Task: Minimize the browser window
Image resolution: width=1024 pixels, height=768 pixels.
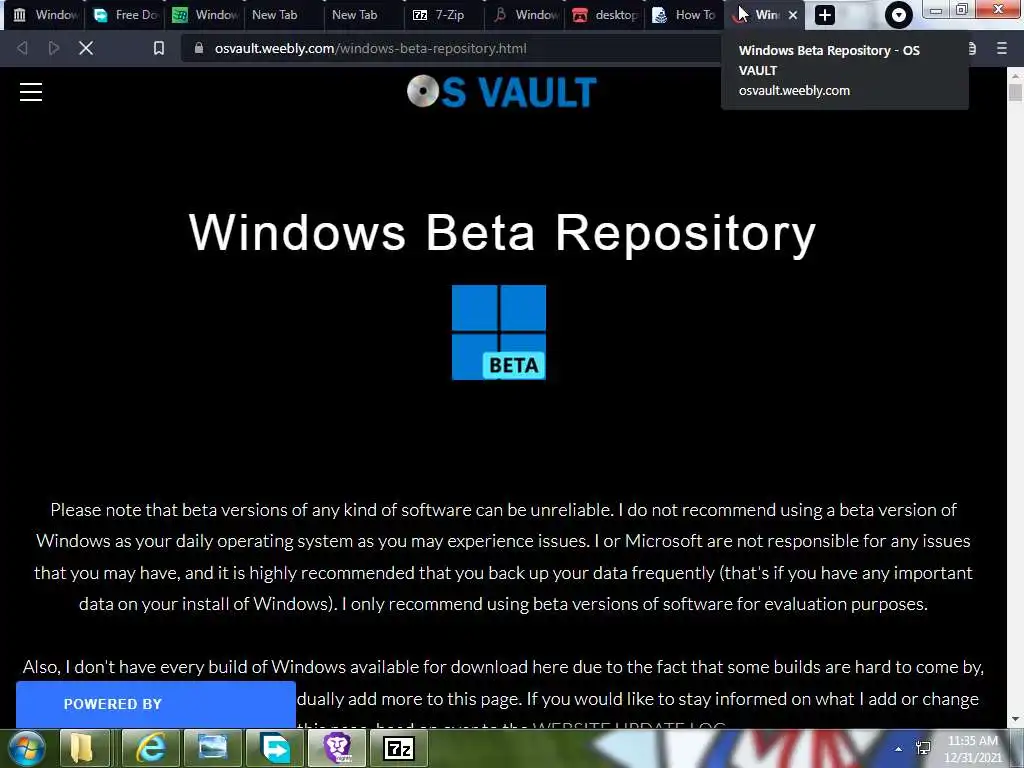Action: click(x=936, y=10)
